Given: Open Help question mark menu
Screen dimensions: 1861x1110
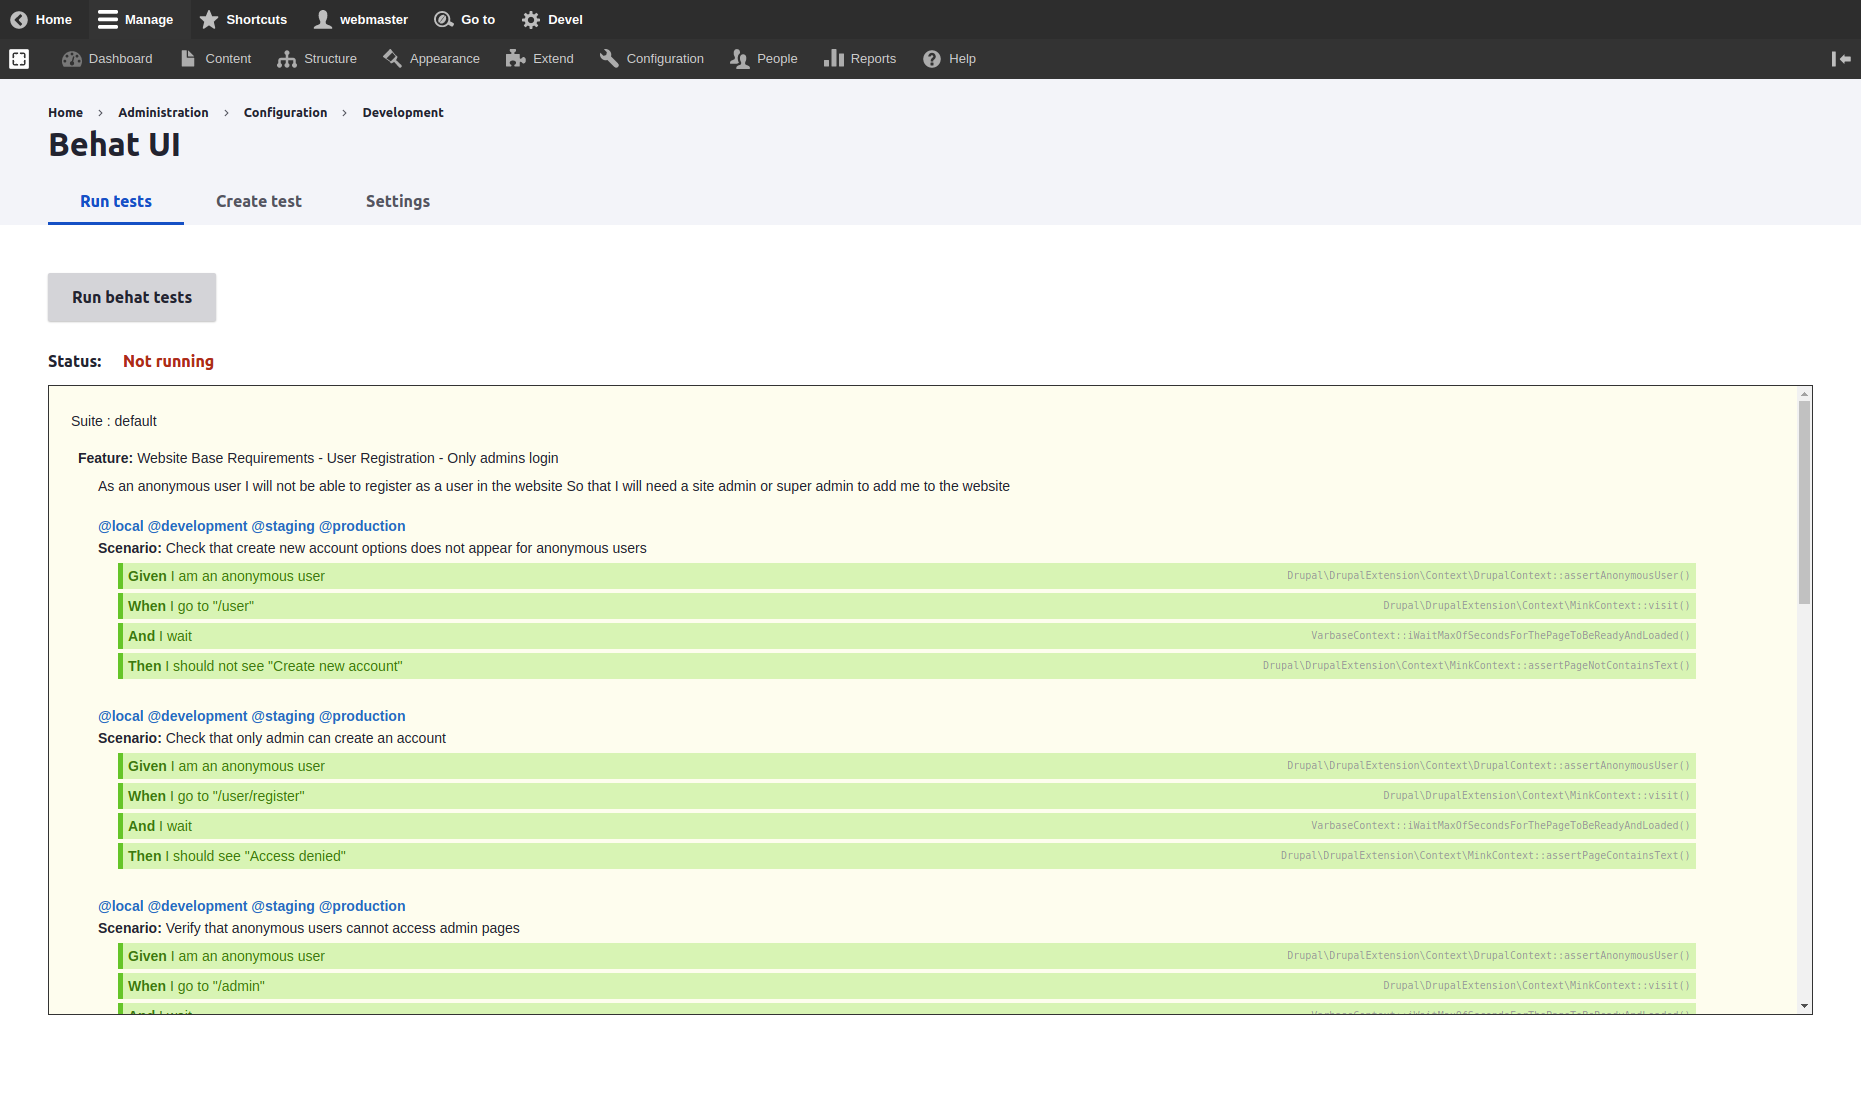Looking at the screenshot, I should coord(950,59).
